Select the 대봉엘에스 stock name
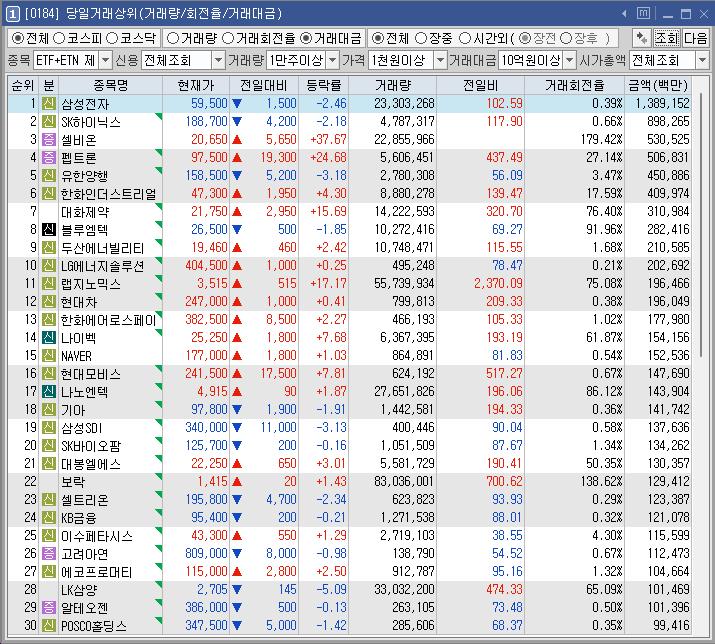Viewport: 715px width, 644px height. 91,464
